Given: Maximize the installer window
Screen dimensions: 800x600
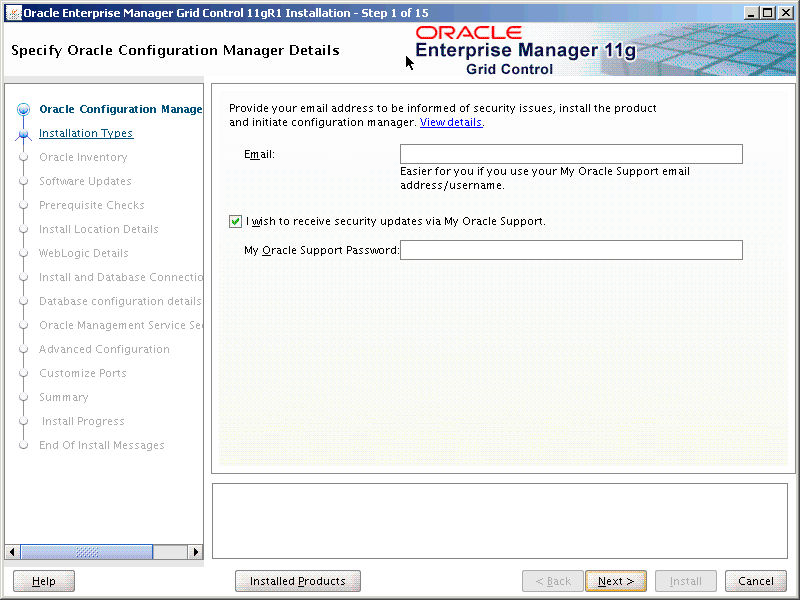Looking at the screenshot, I should click(x=767, y=13).
